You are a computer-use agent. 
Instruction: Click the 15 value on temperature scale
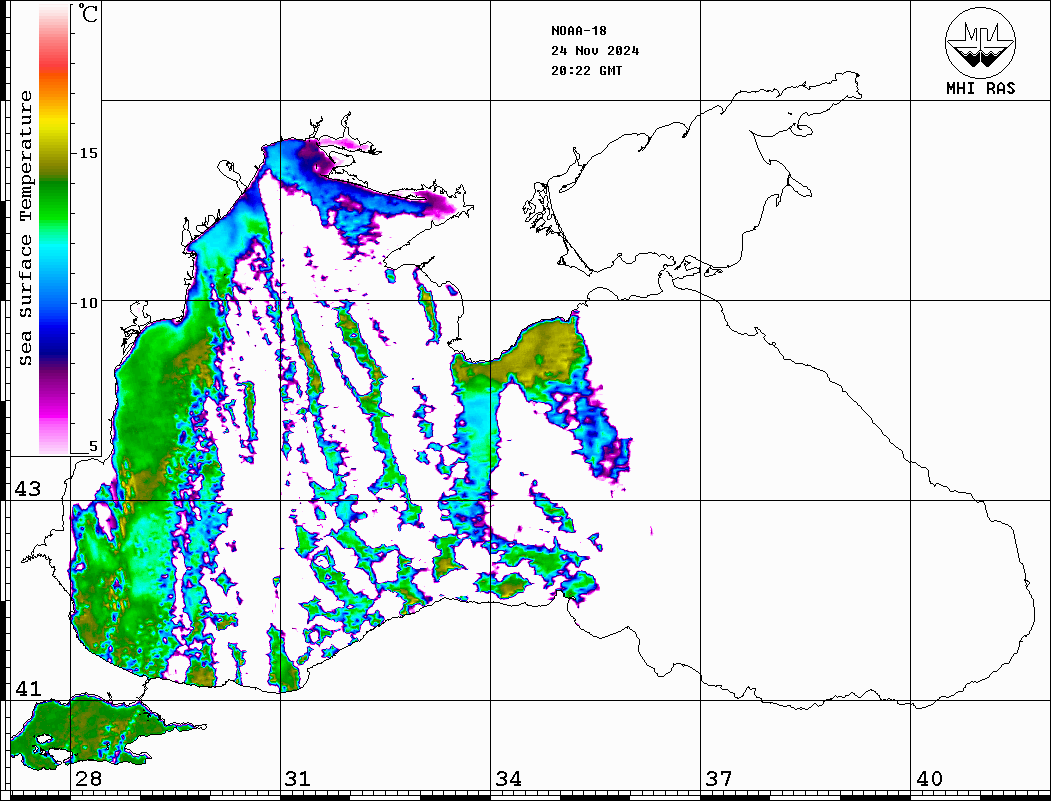pos(88,153)
